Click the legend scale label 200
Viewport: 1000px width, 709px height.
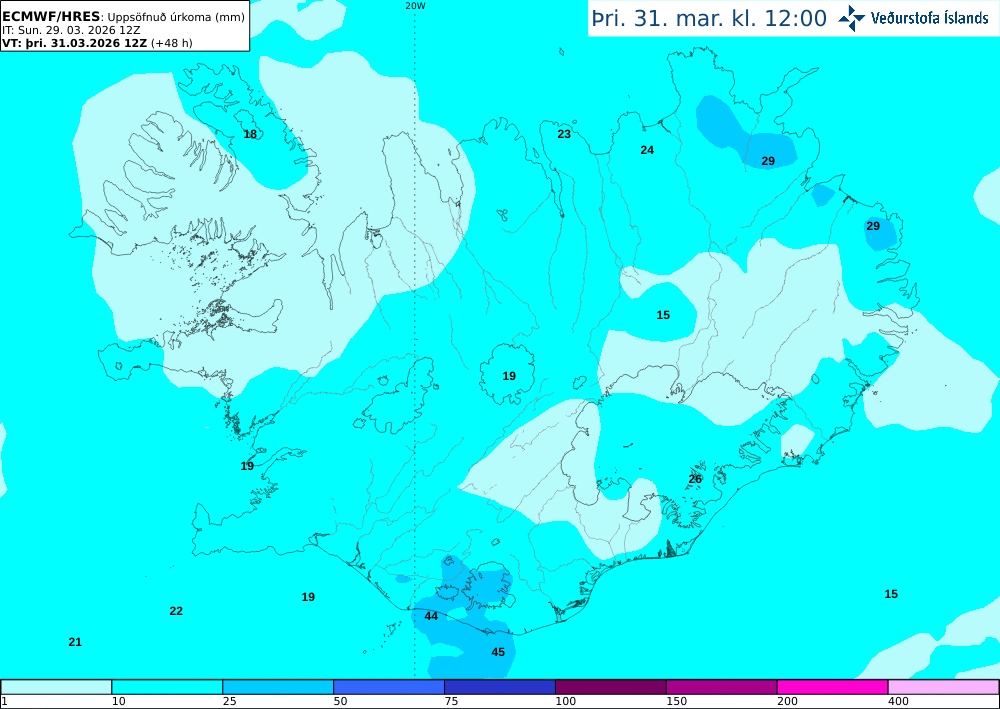(788, 701)
